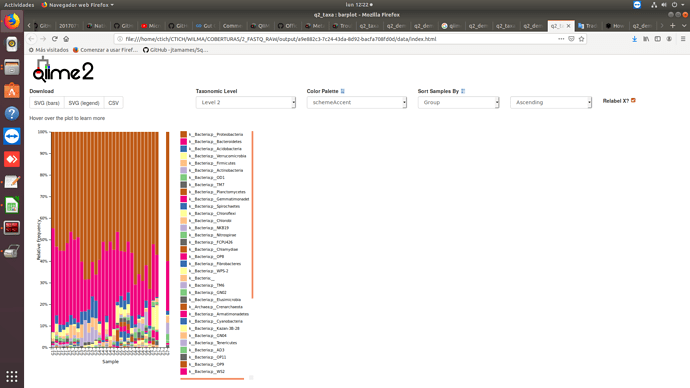Go back in browser history
Viewport: 690px width, 388px height.
(31, 39)
